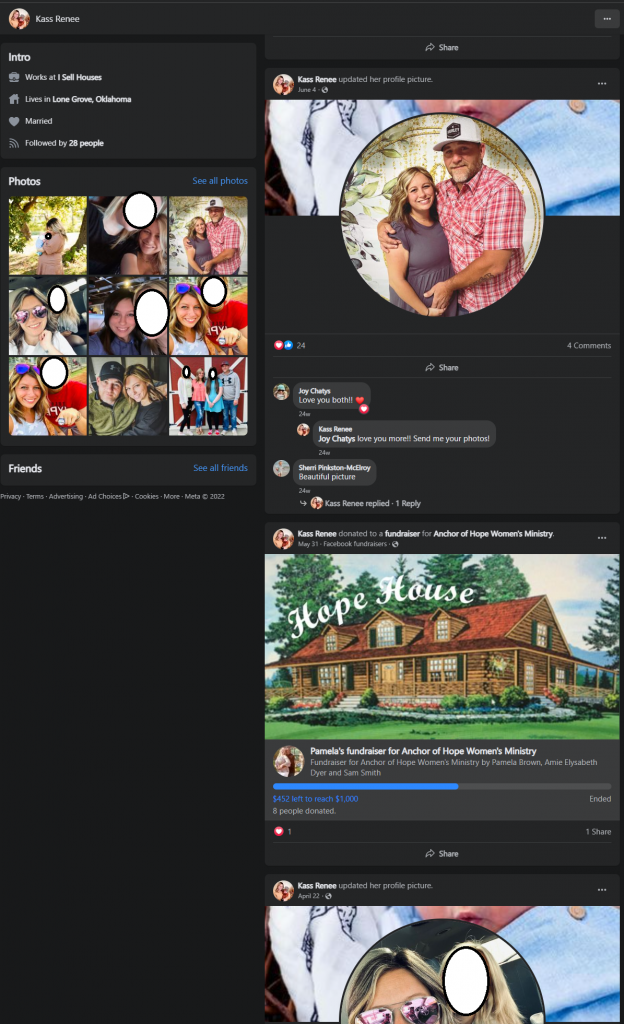Click the feed icon beside Followed by

coord(14,143)
